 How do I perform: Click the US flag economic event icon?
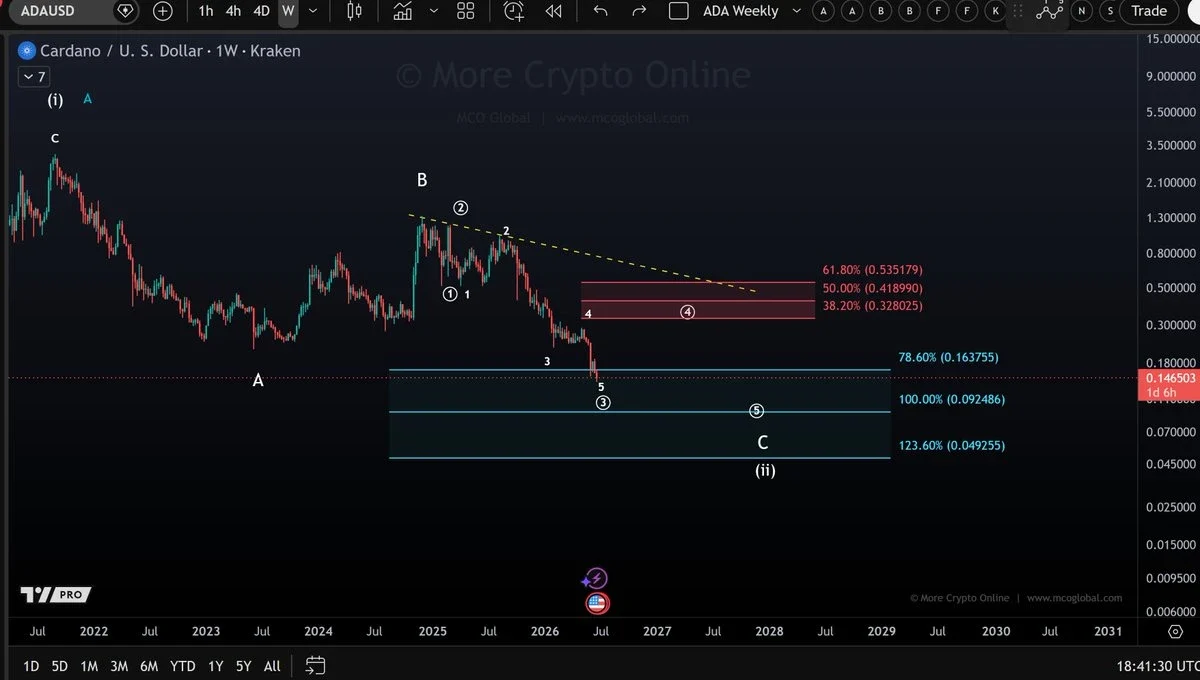(597, 603)
